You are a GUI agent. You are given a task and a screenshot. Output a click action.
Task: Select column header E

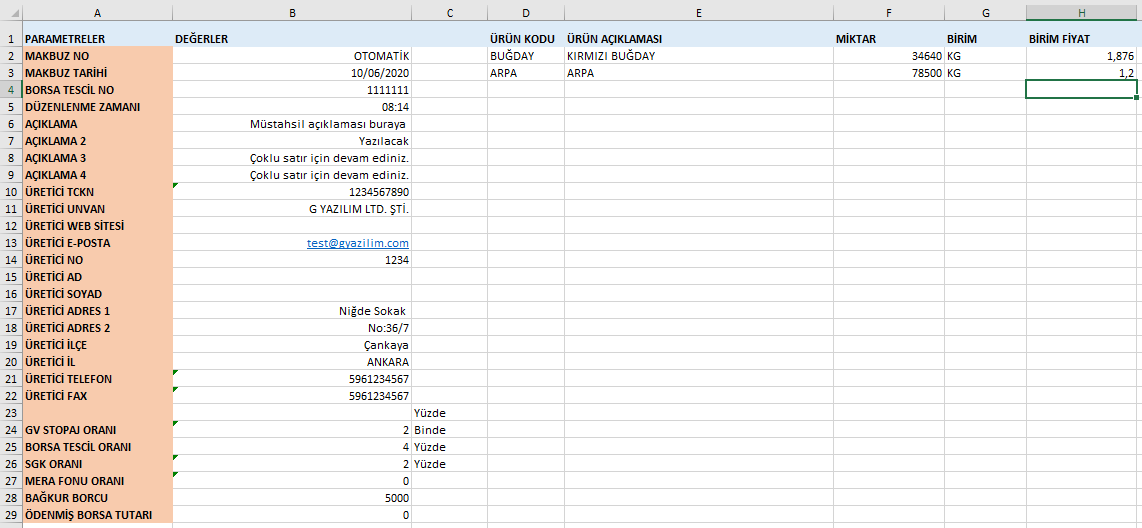tap(698, 12)
